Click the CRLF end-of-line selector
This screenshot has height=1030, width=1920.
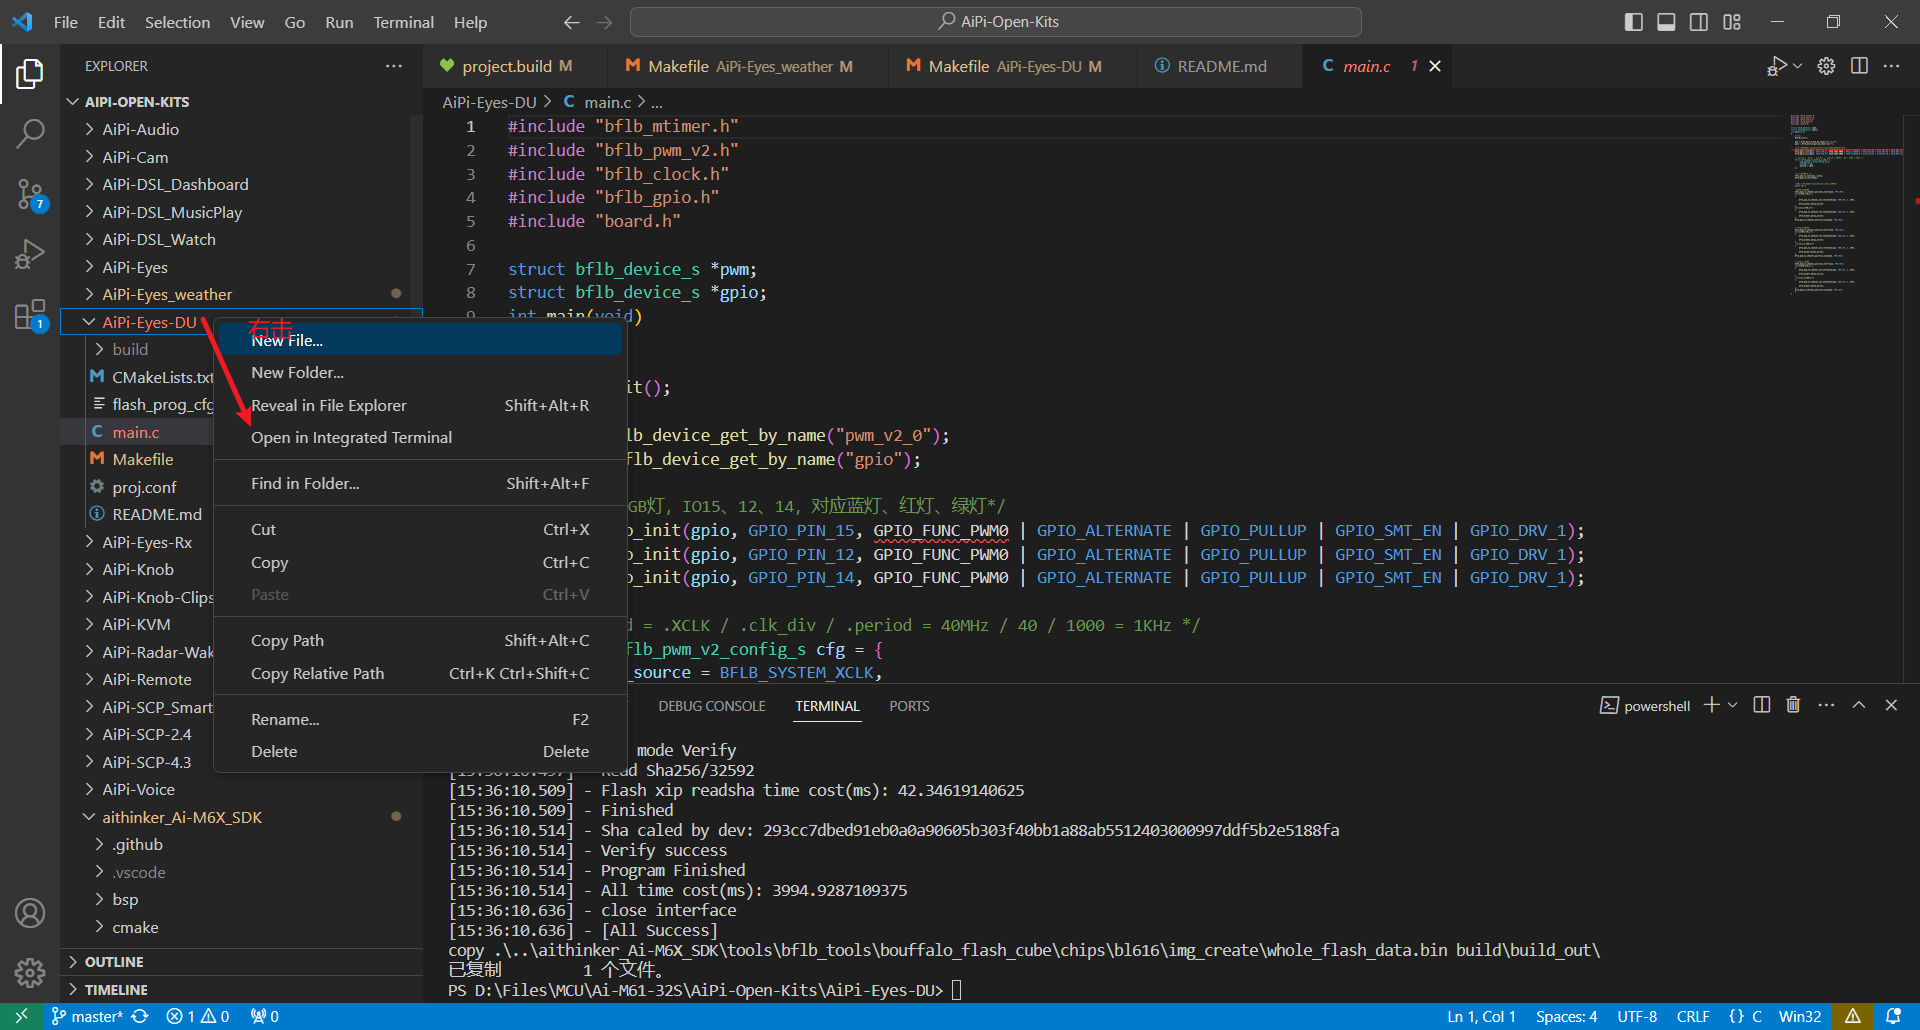point(1693,1016)
